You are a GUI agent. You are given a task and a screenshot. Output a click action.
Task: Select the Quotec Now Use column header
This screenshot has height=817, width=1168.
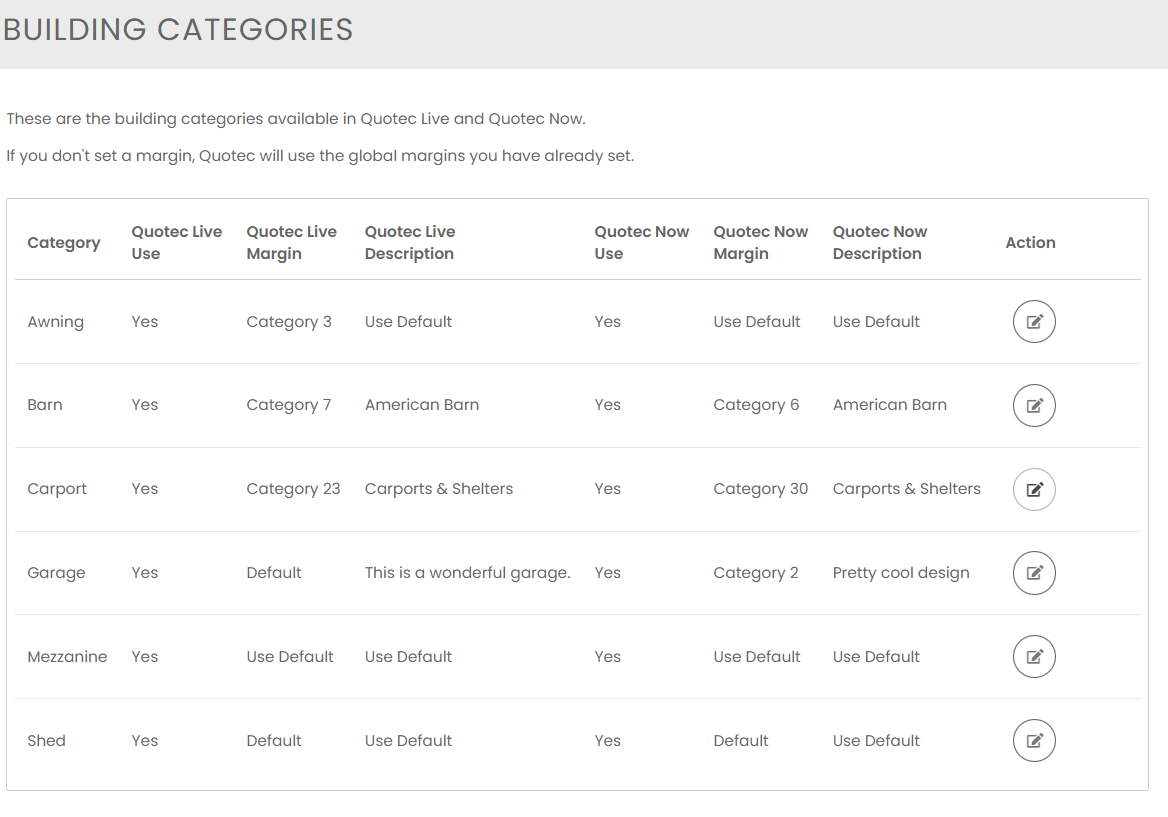[641, 243]
